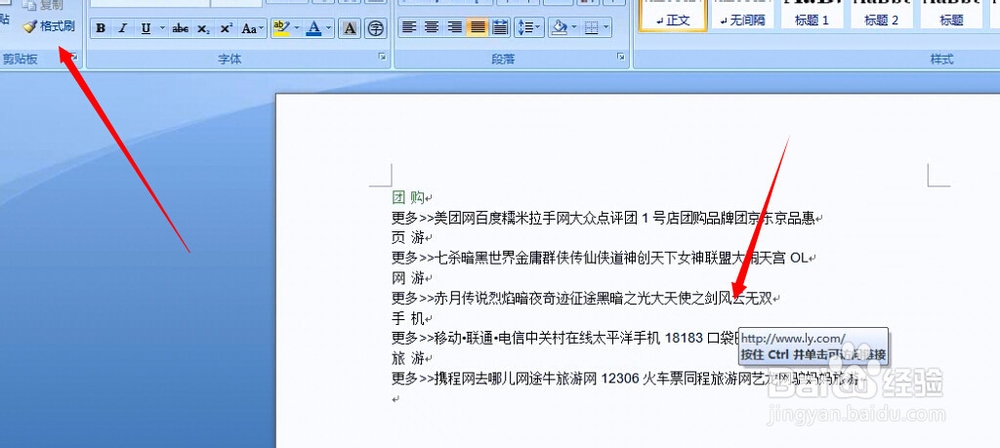Click the green 团 购 heading text
The image size is (1000, 448).
click(x=408, y=198)
